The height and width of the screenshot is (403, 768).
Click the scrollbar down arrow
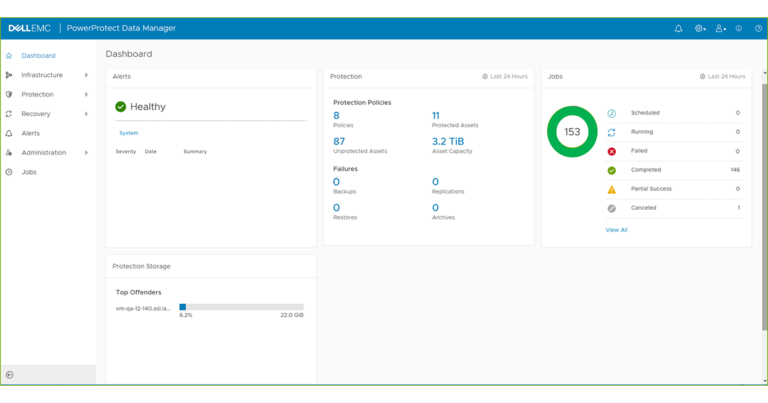coord(765,381)
